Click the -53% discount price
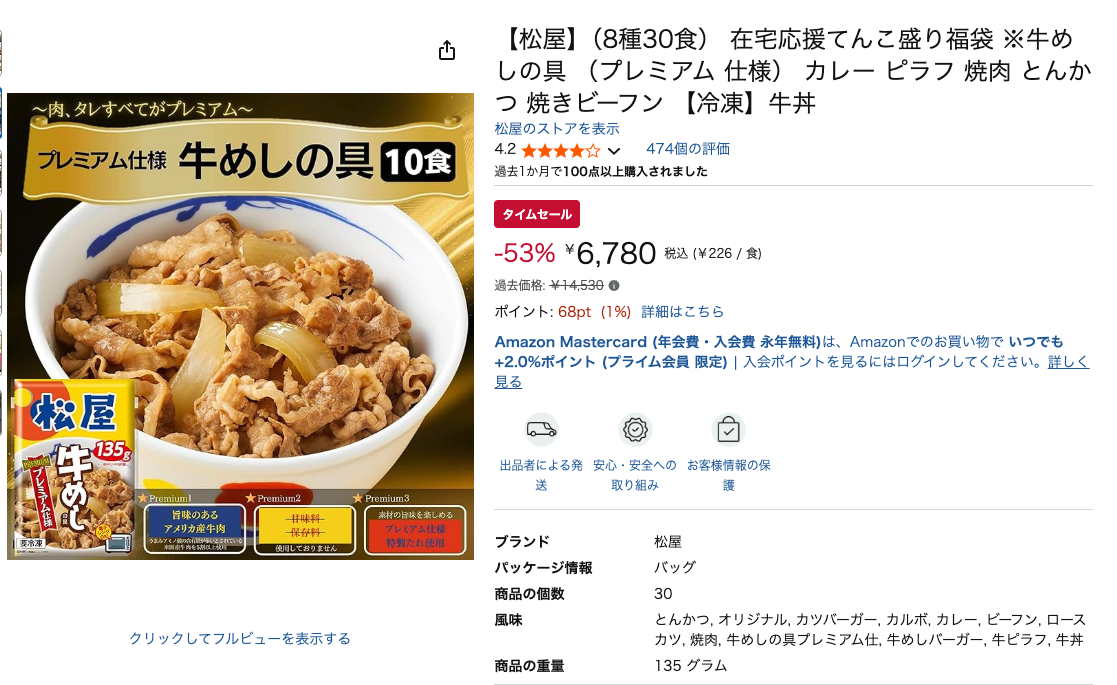The width and height of the screenshot is (1117, 685). click(524, 253)
